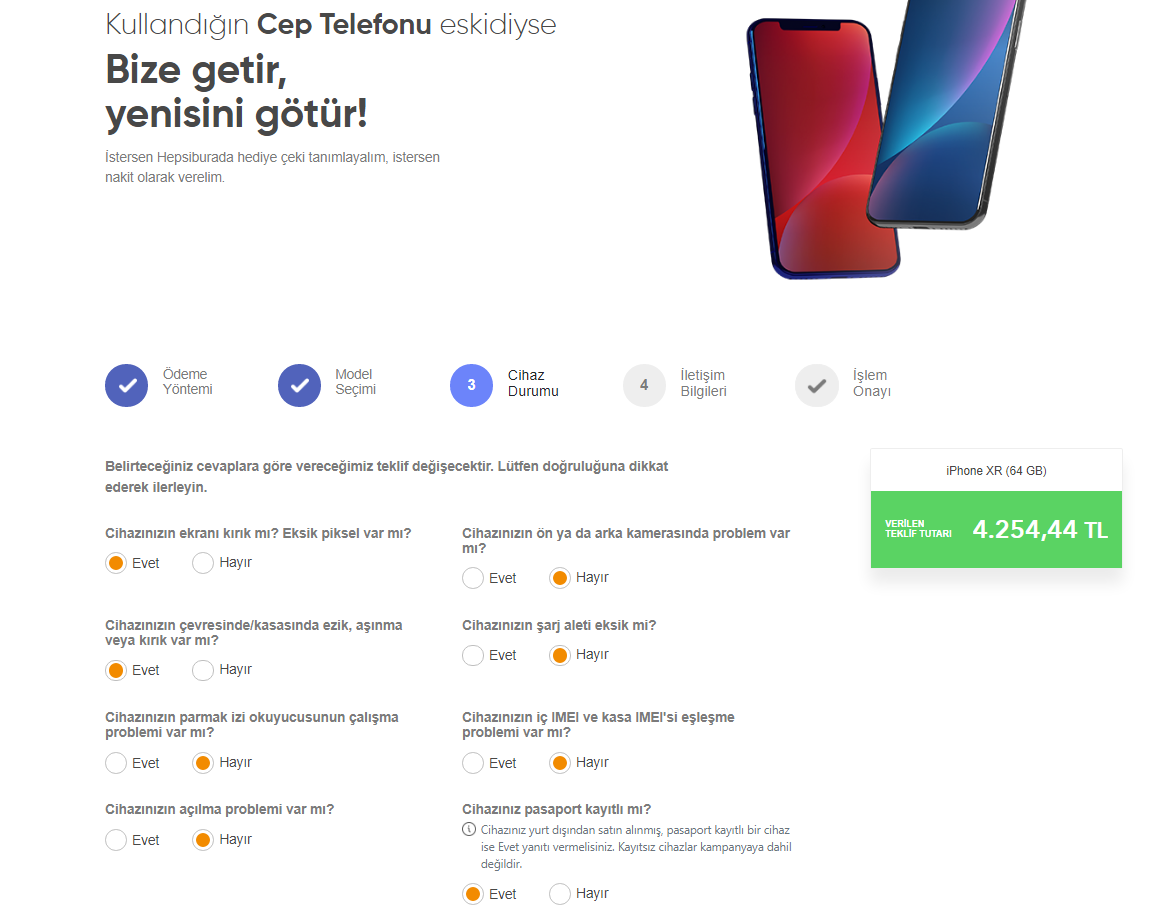Click the Ödeme Yöntemi step checkmark icon
1168x913 pixels.
click(127, 385)
